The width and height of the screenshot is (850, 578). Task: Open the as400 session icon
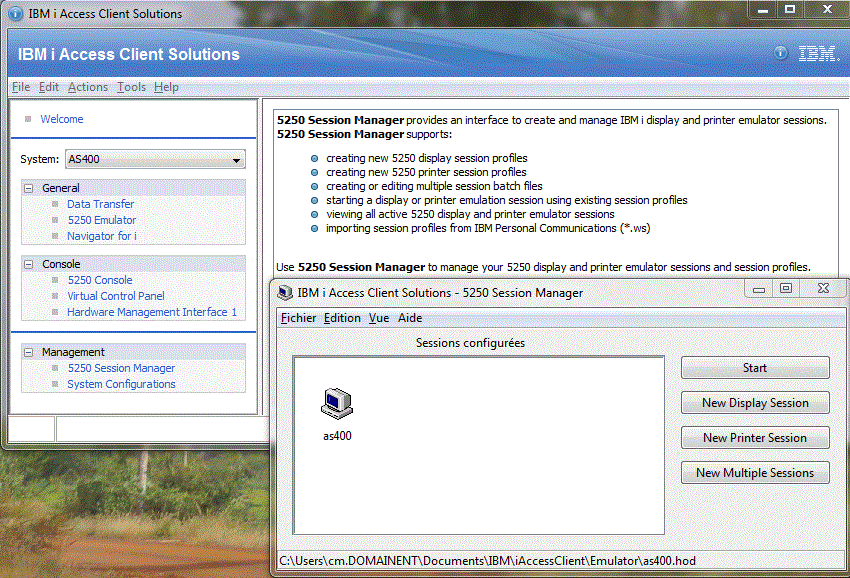coord(337,403)
